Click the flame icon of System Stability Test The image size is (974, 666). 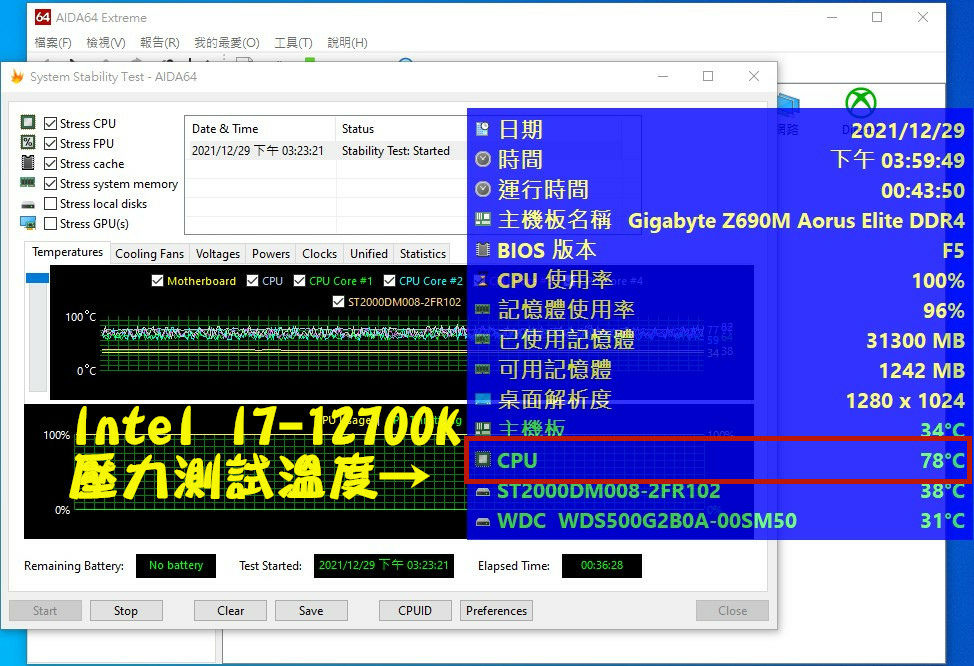pos(17,76)
